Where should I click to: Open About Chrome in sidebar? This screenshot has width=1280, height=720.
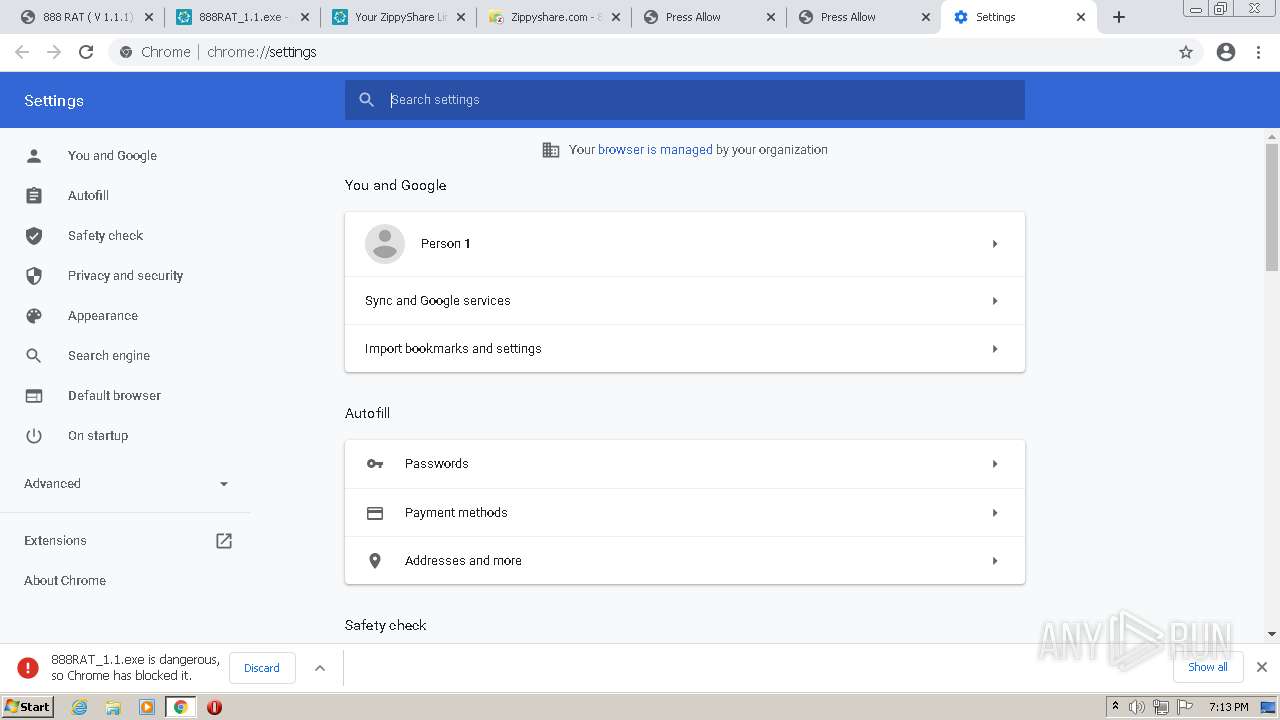click(65, 580)
